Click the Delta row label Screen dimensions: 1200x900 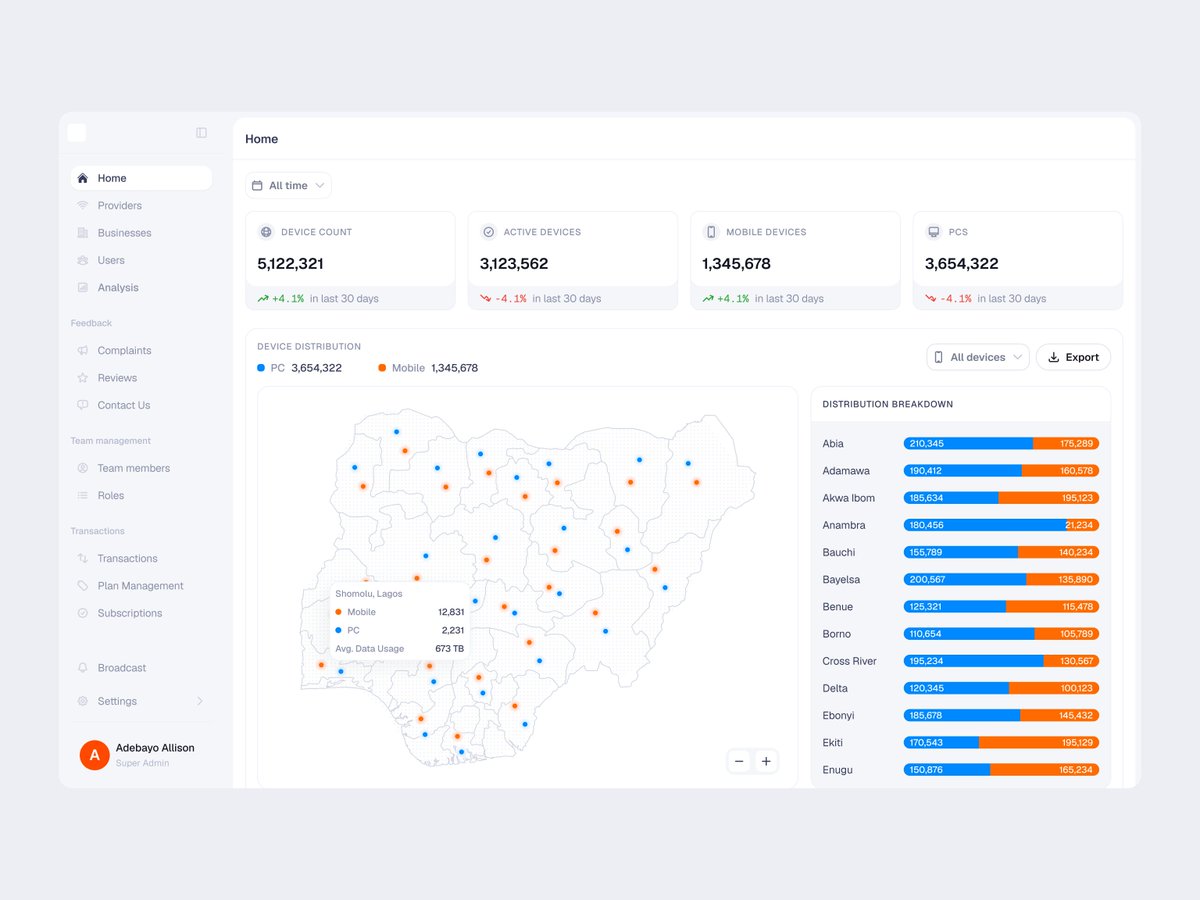pyautogui.click(x=835, y=688)
